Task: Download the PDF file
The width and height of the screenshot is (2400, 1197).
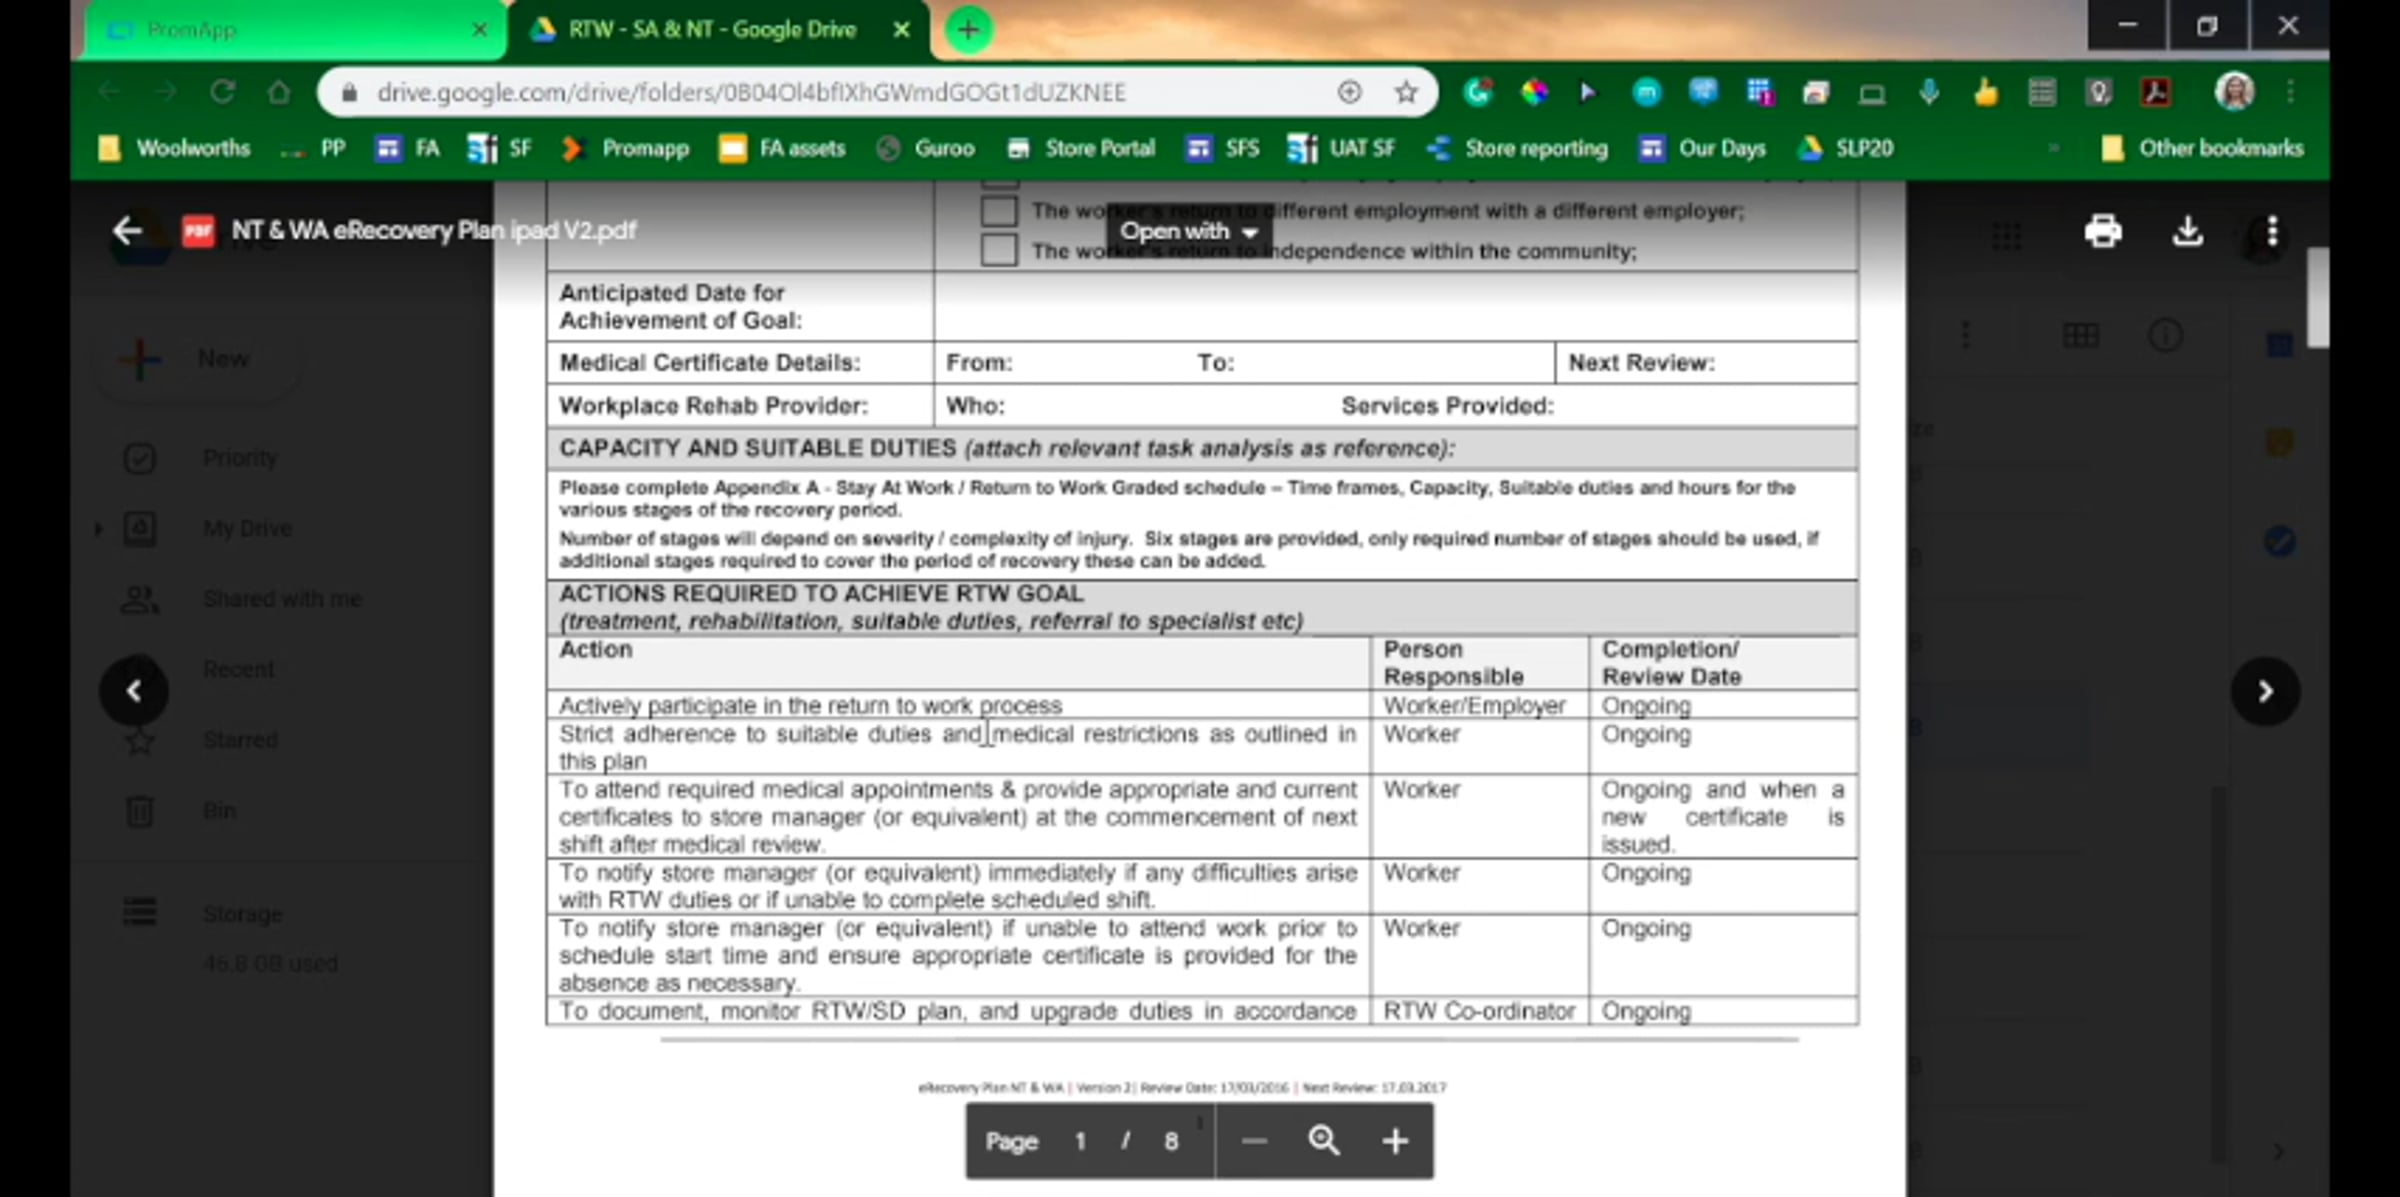Action: point(2187,231)
